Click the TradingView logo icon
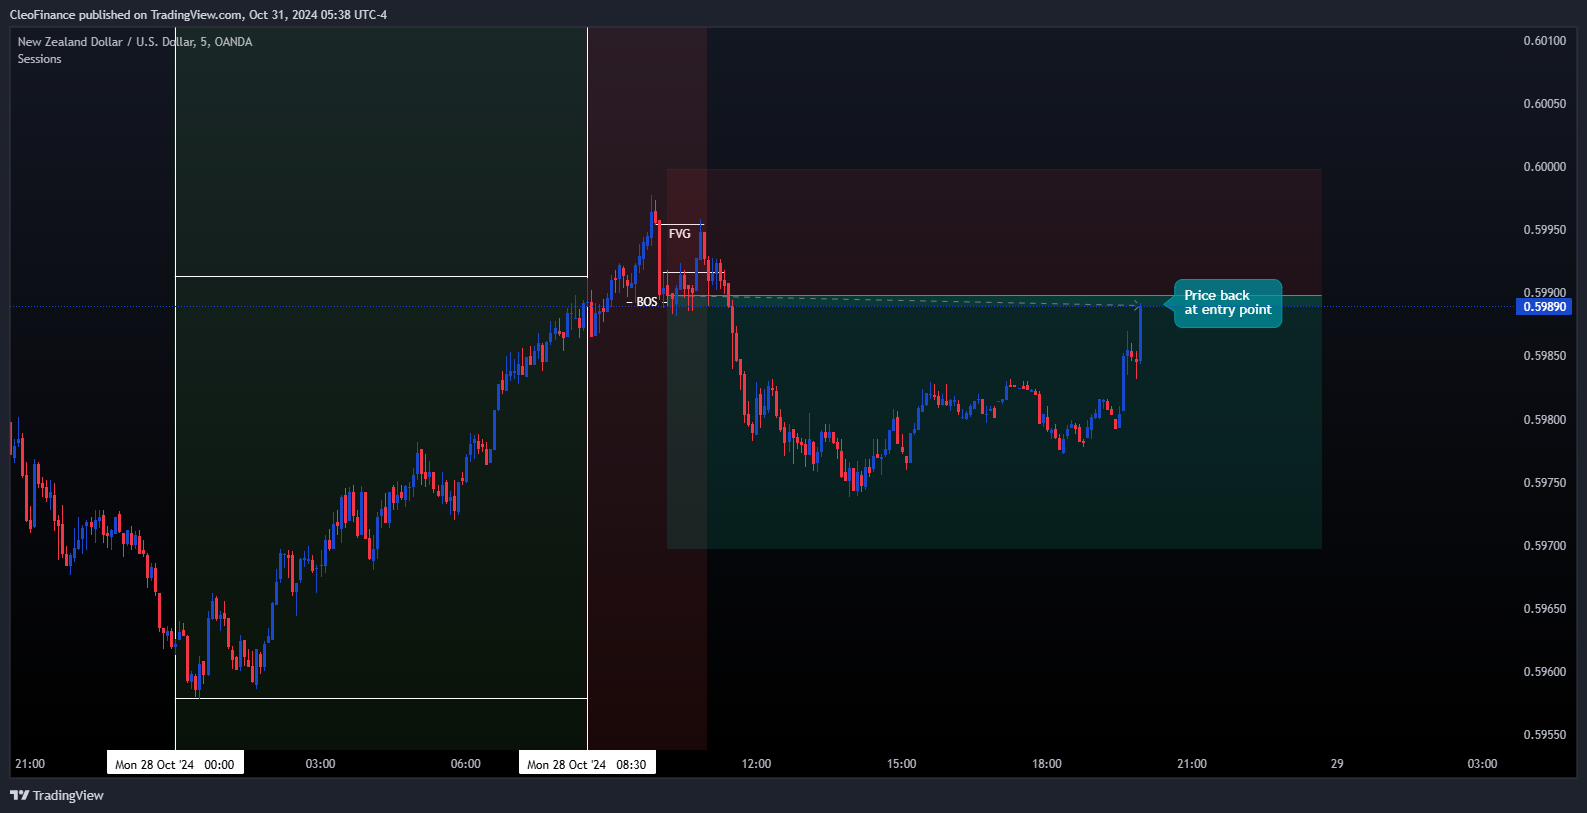This screenshot has width=1587, height=813. coord(19,795)
